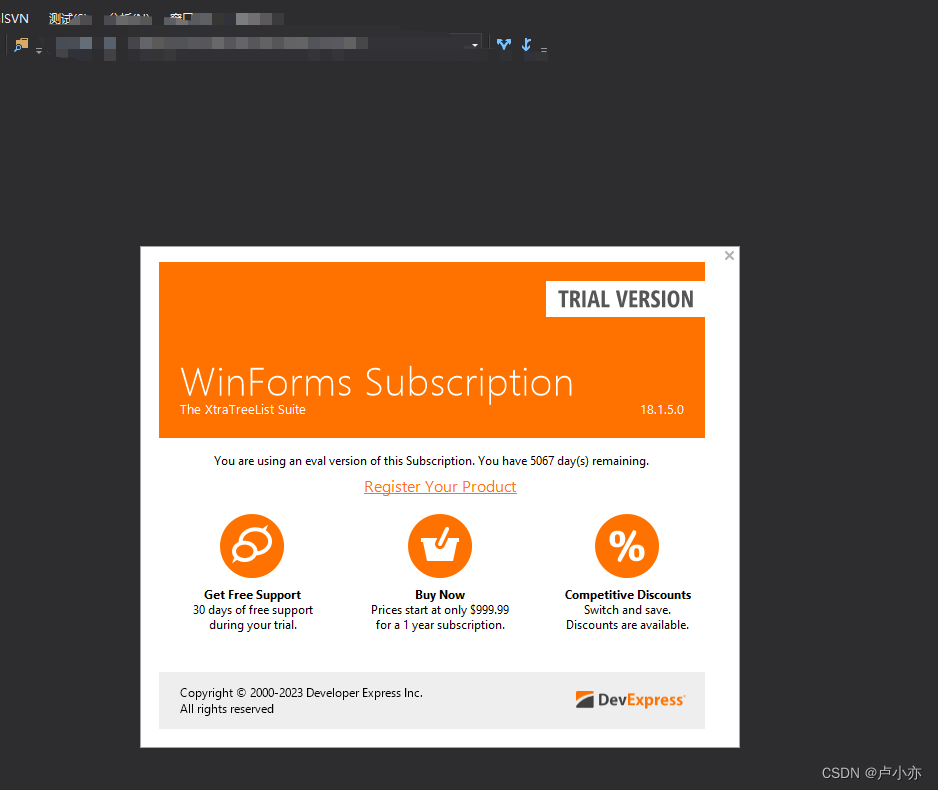Select the Get Free Support icon
938x790 pixels.
point(252,545)
